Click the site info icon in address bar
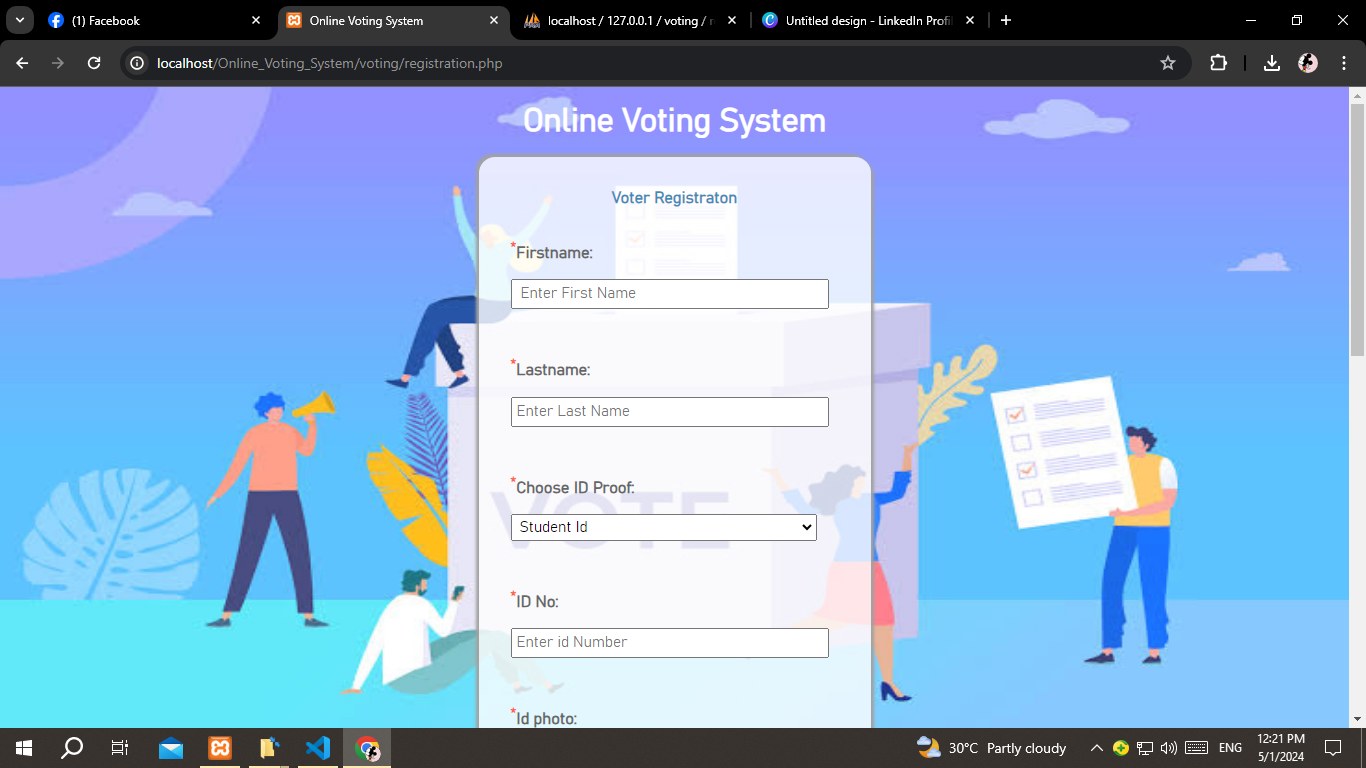The width and height of the screenshot is (1366, 768). tap(135, 62)
